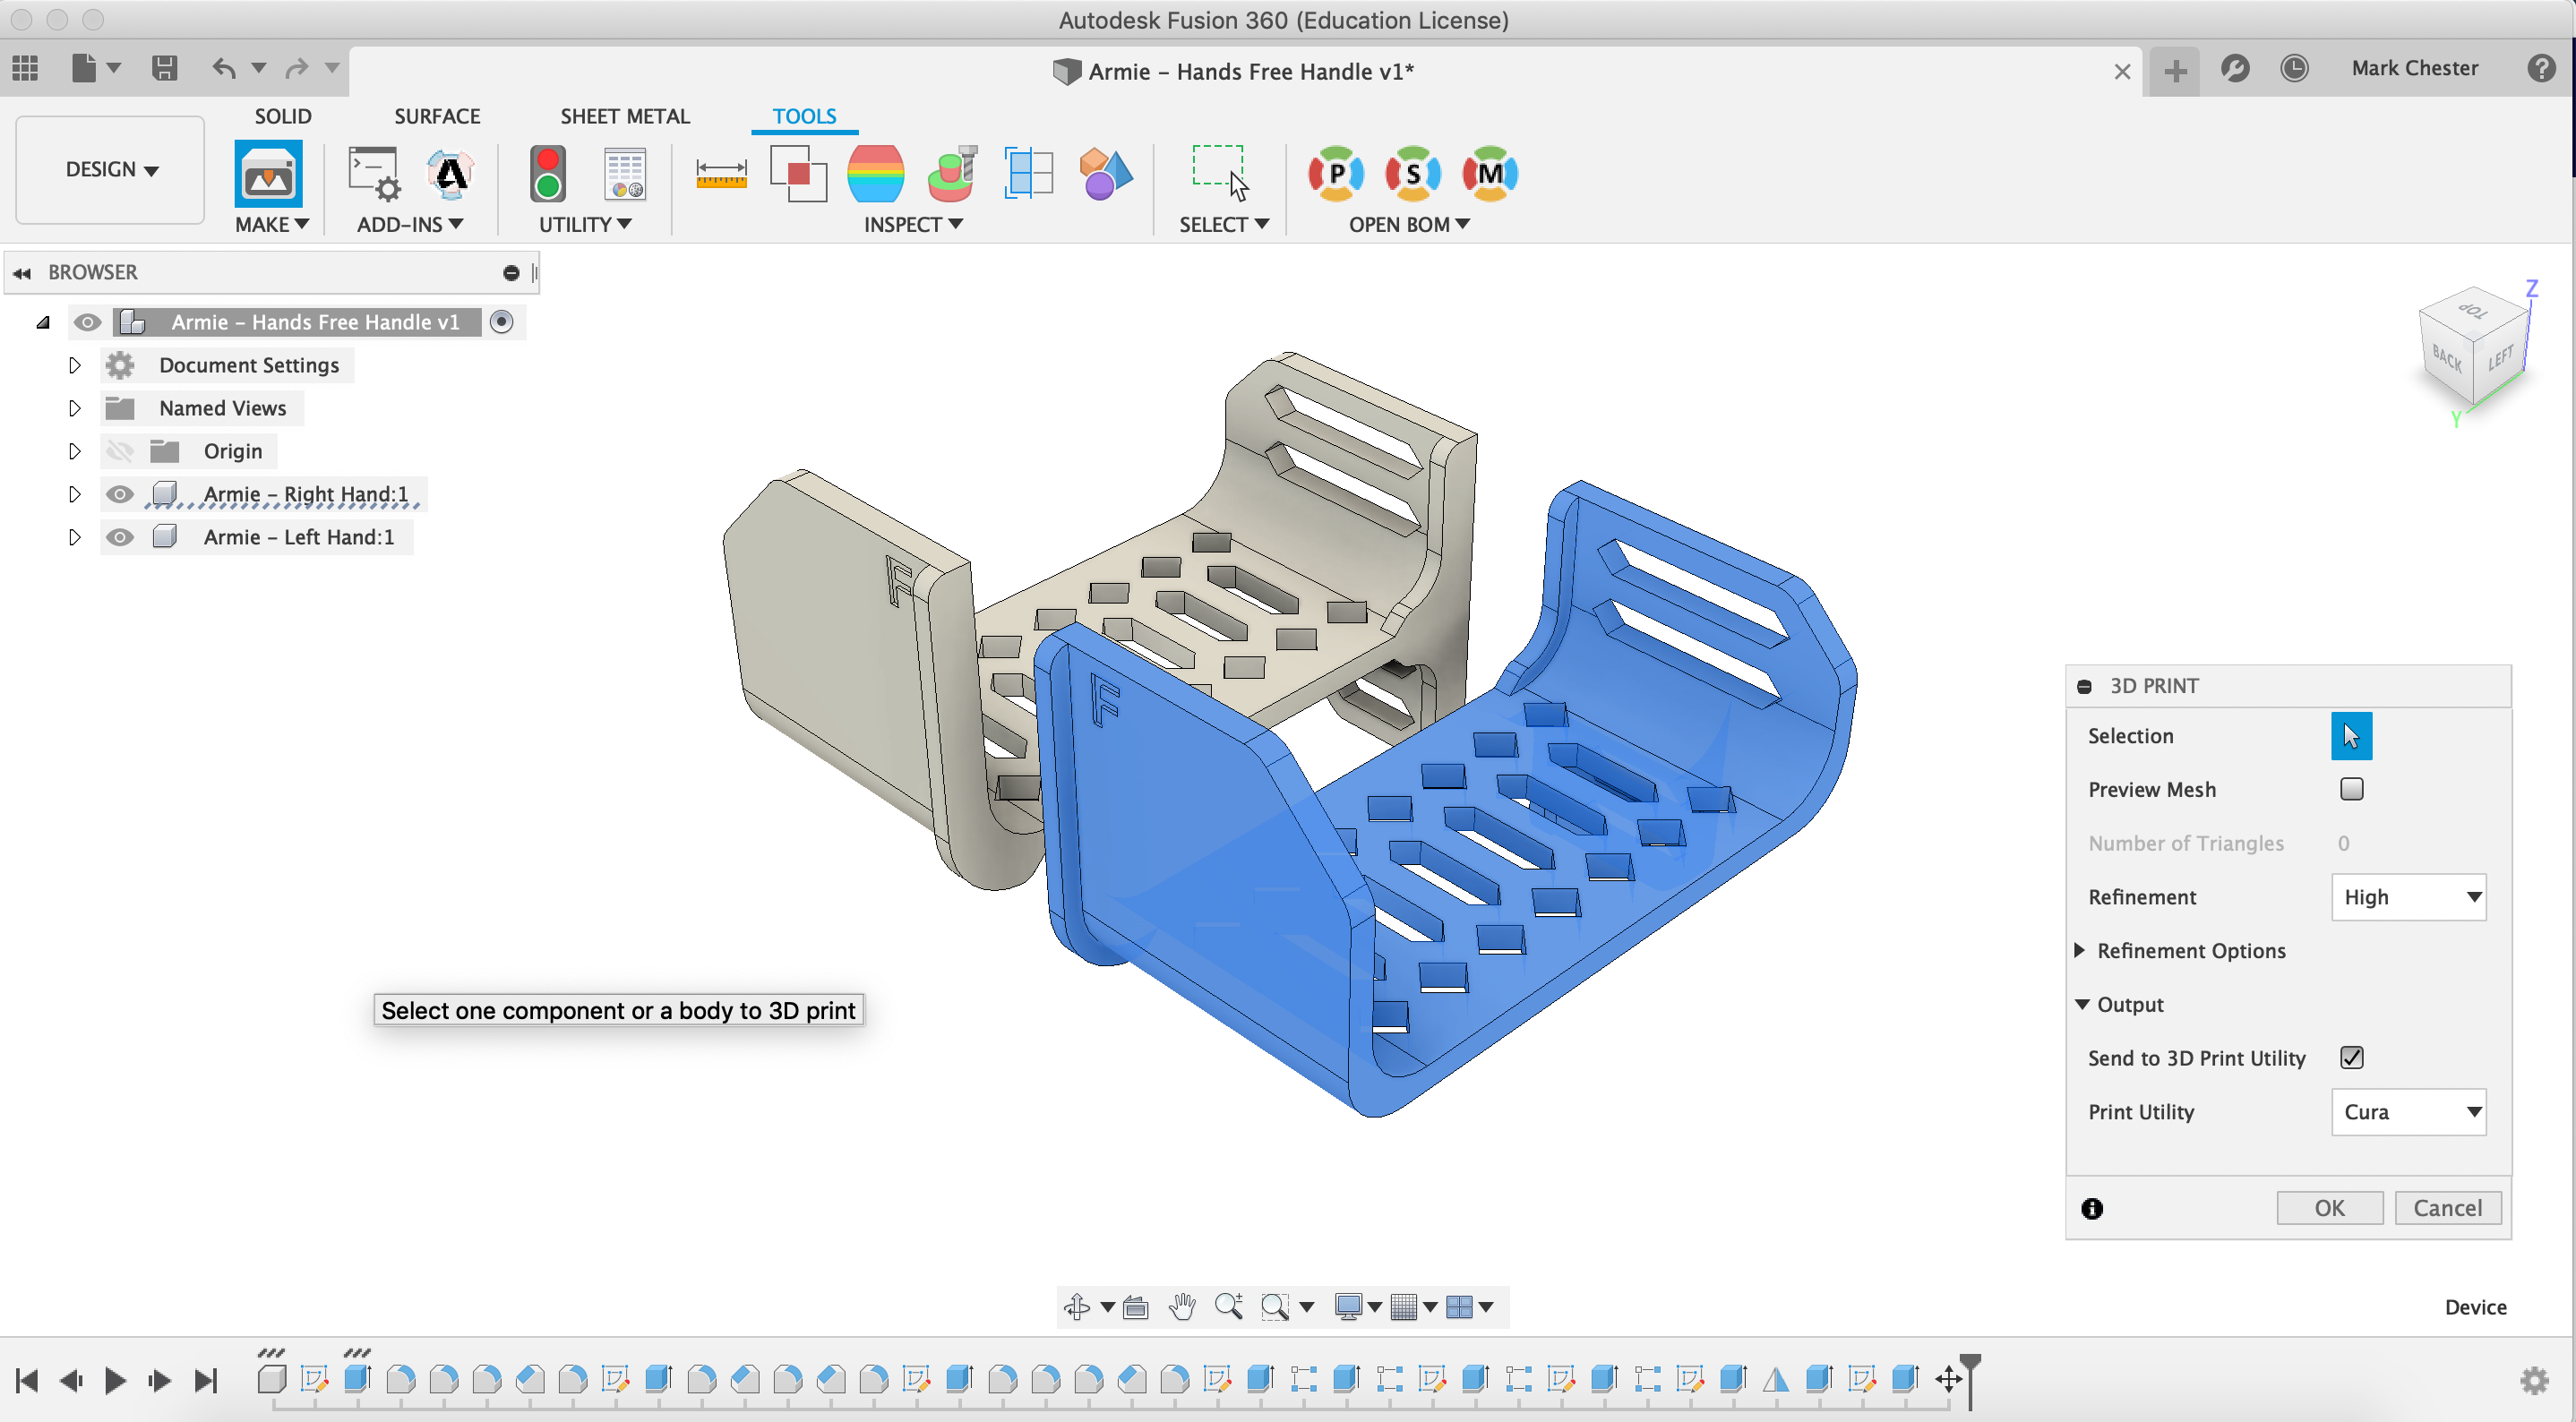Viewport: 2576px width, 1422px height.
Task: Click the OpenBOM P icon
Action: tap(1336, 174)
